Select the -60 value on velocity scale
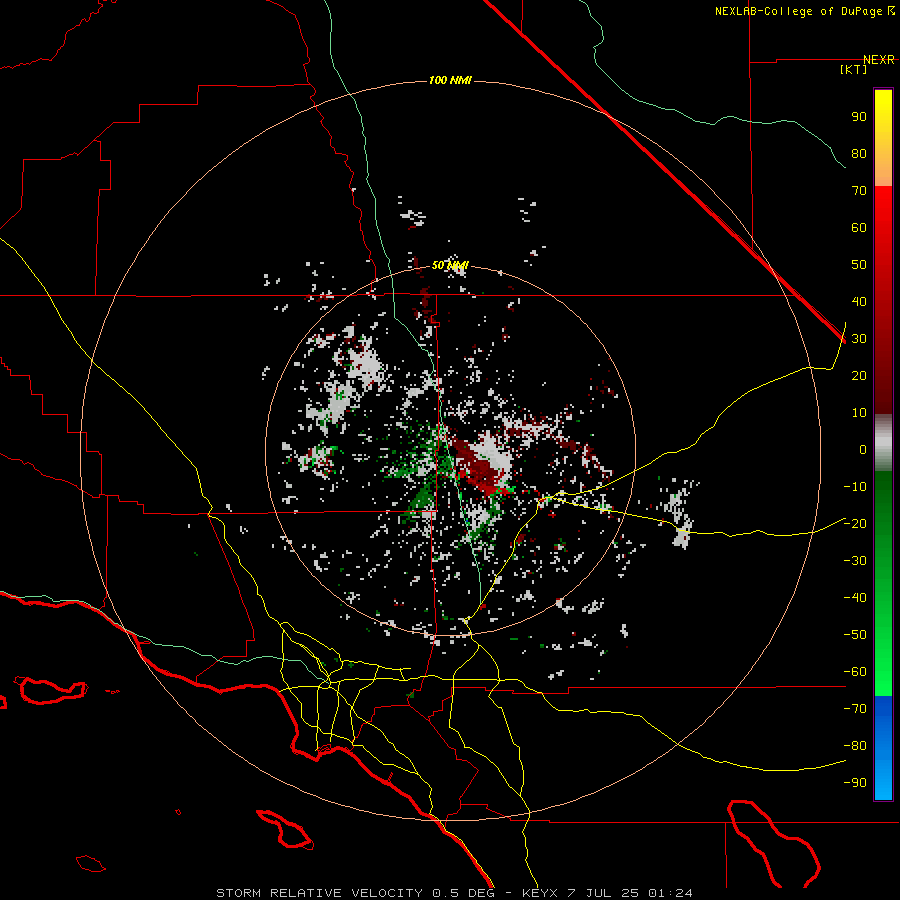The height and width of the screenshot is (900, 900). (855, 672)
